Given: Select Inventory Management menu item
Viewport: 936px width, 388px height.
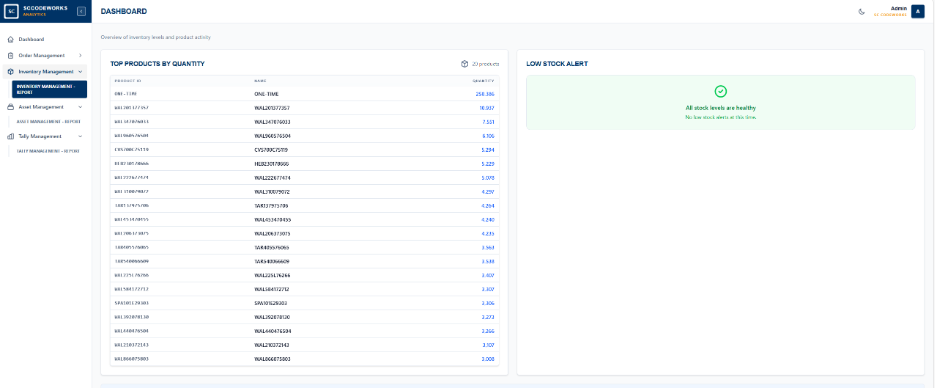Looking at the screenshot, I should 45,72.
